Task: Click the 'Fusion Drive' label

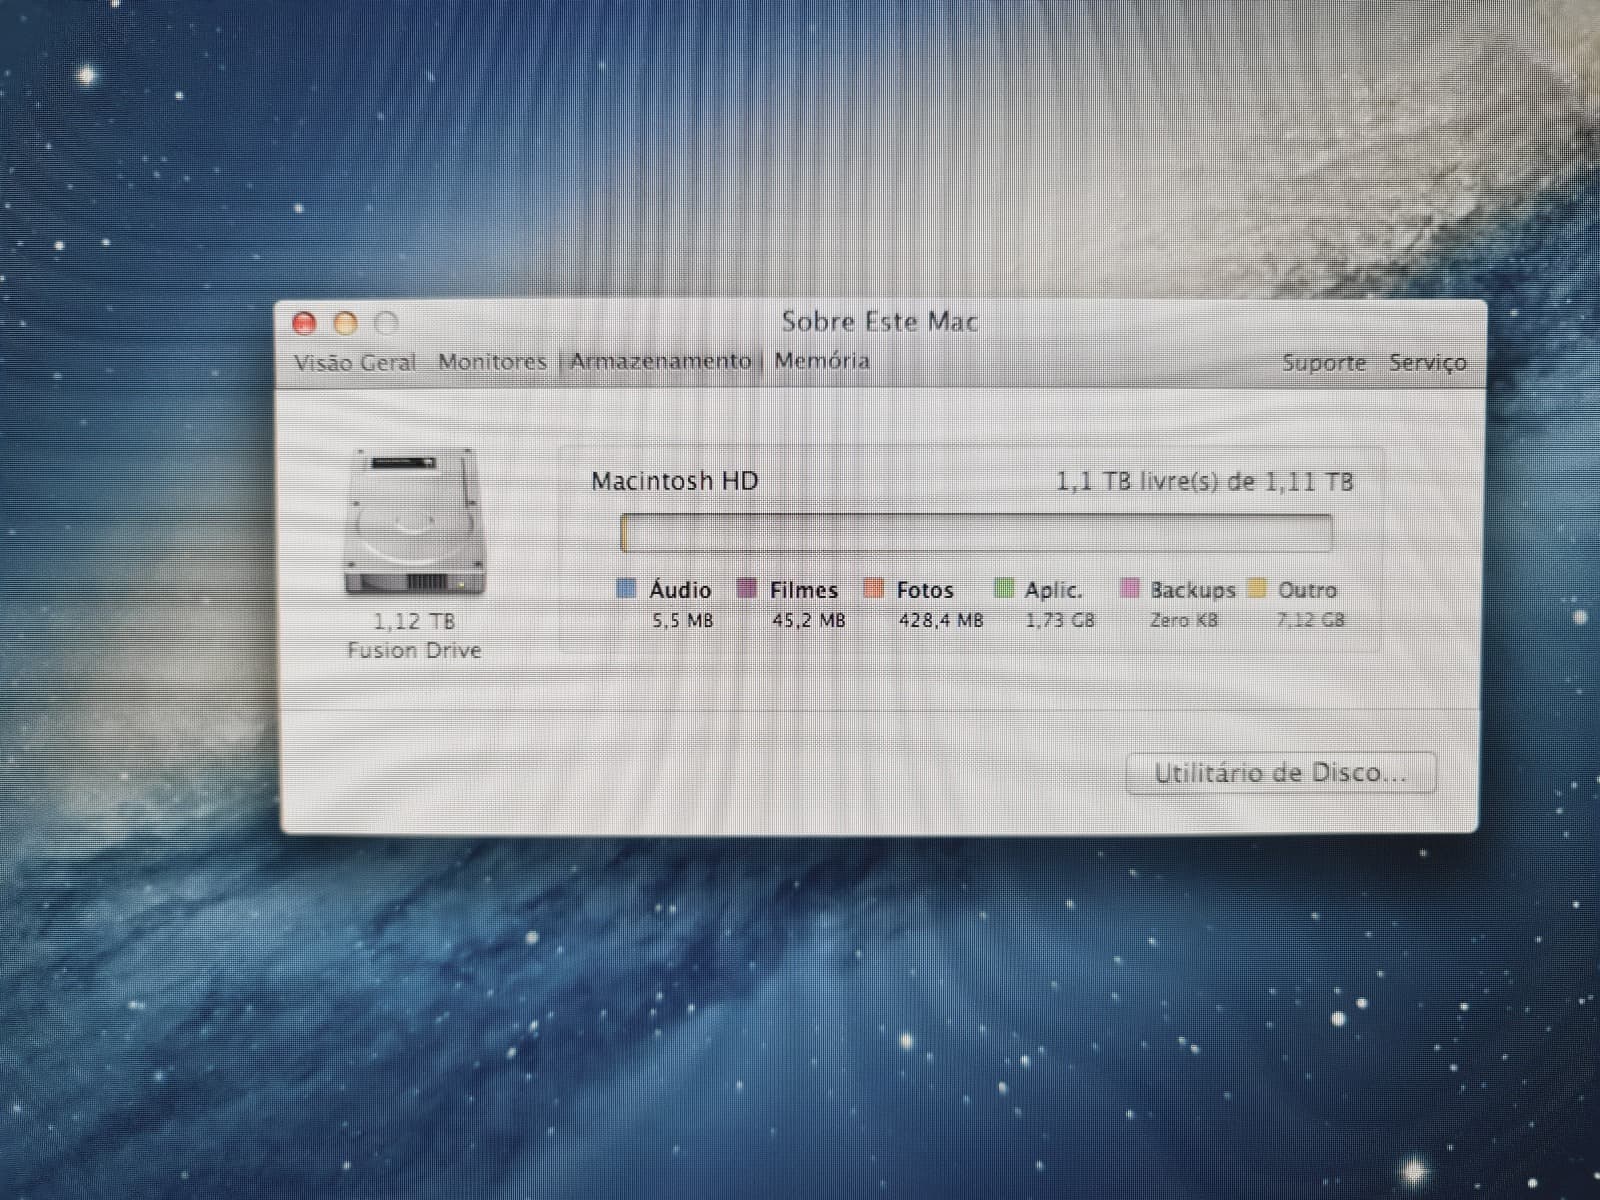Action: click(414, 650)
